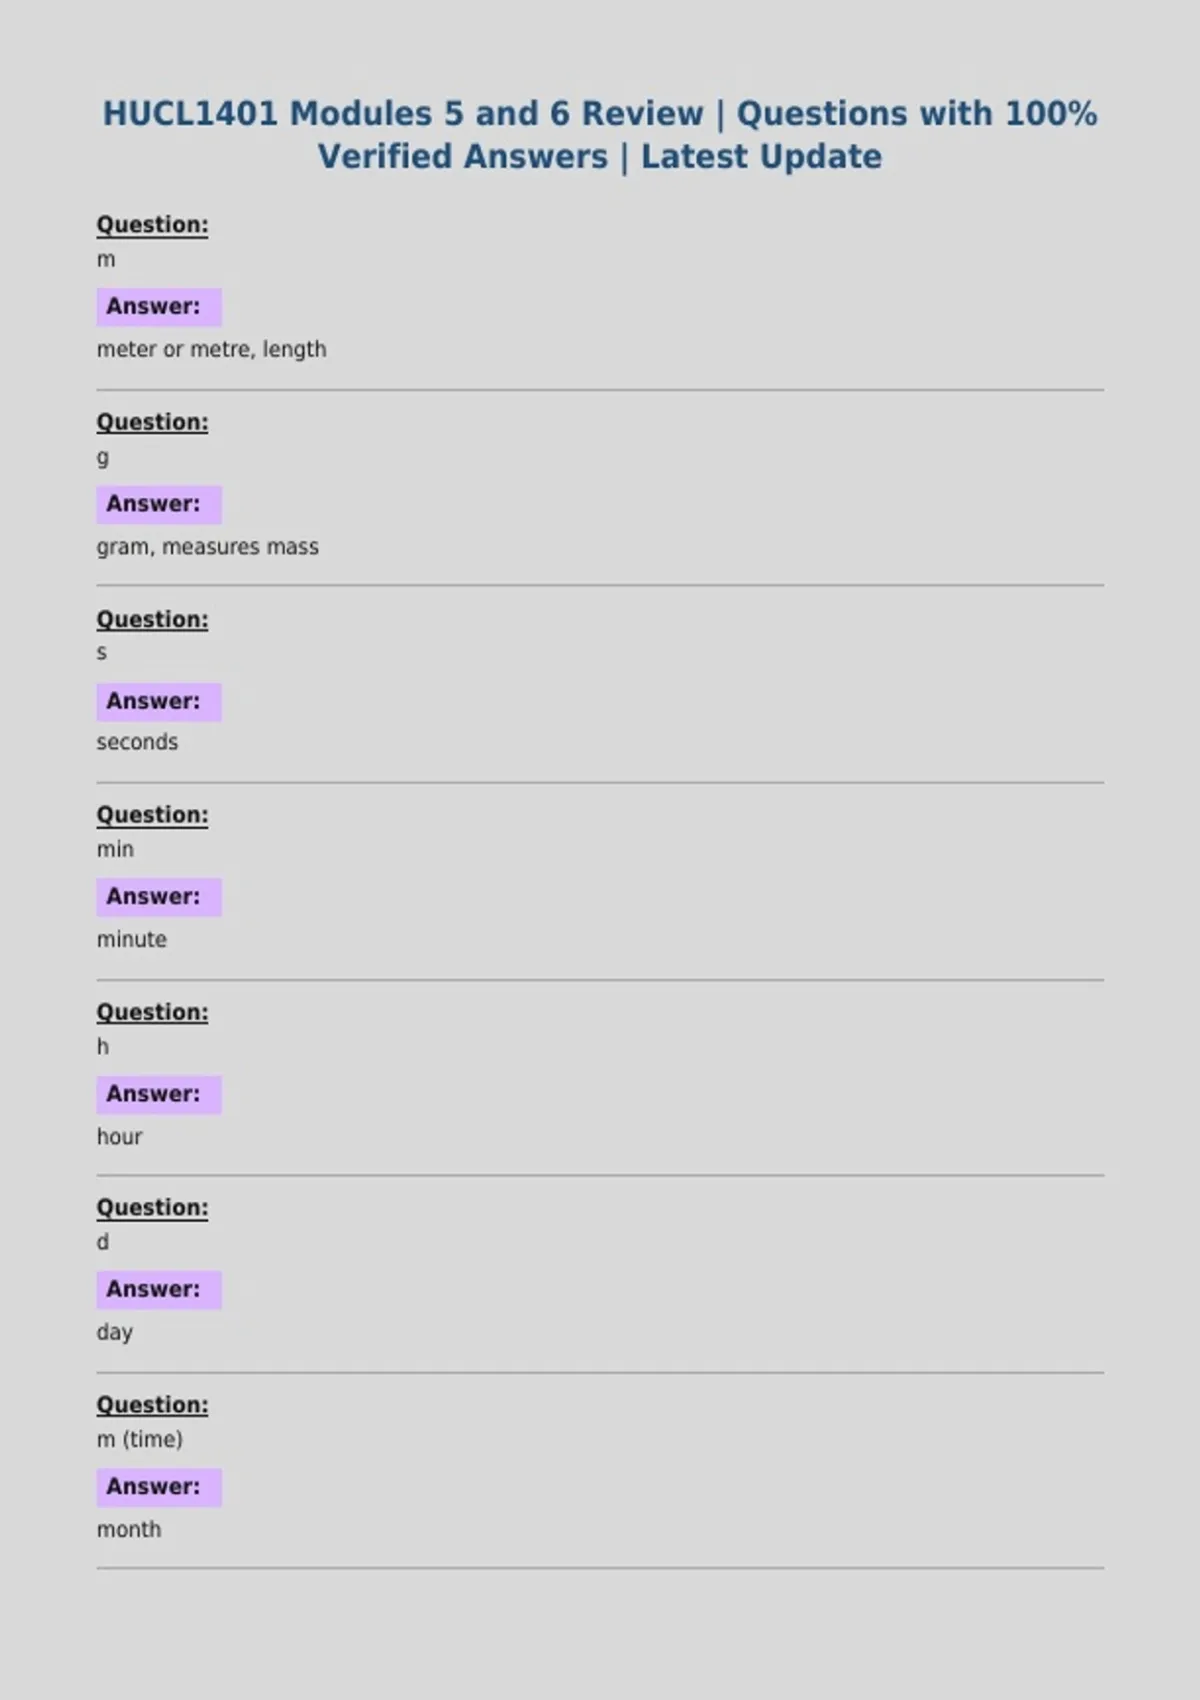Click the Question label above 's'

click(152, 619)
